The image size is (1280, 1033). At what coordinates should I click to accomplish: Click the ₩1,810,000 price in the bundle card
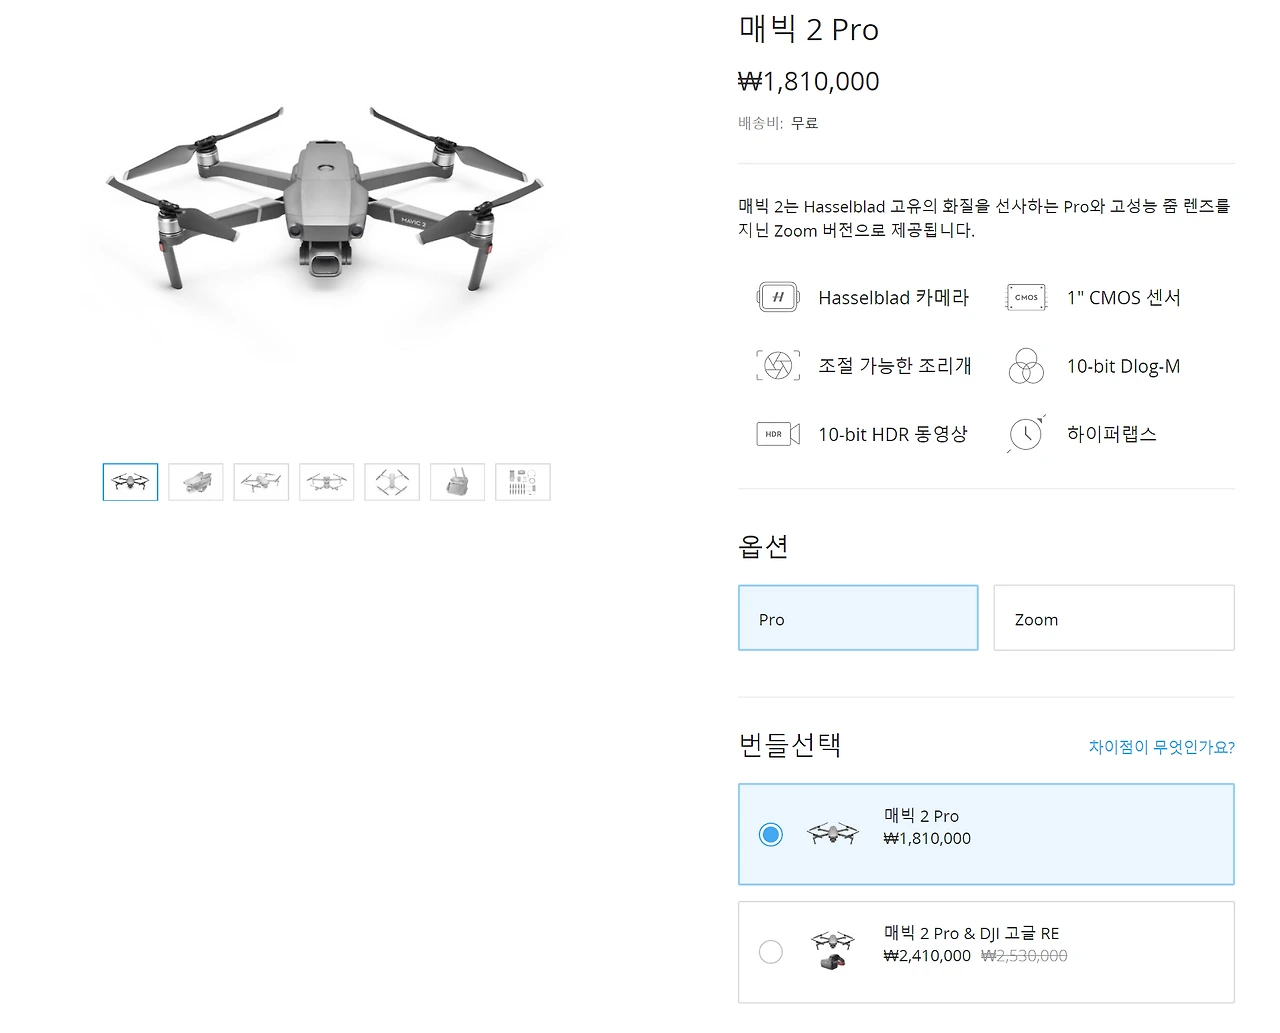point(927,839)
